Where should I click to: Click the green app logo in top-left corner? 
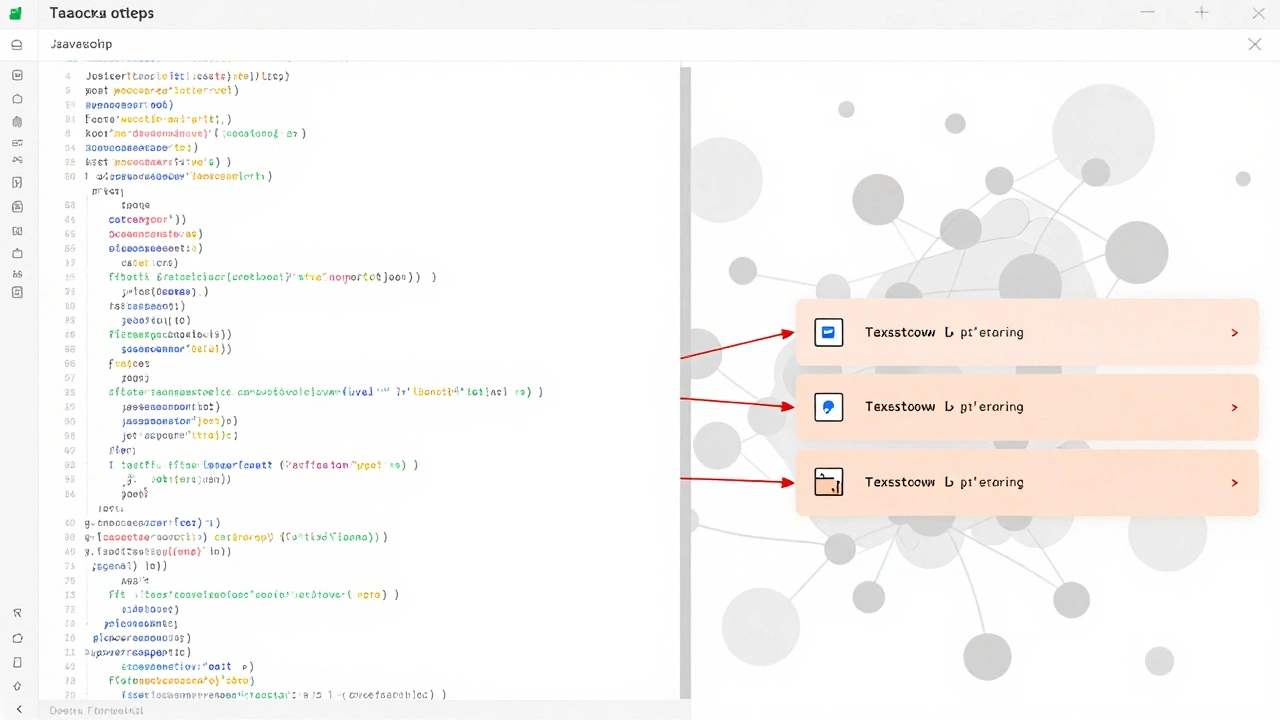17,14
